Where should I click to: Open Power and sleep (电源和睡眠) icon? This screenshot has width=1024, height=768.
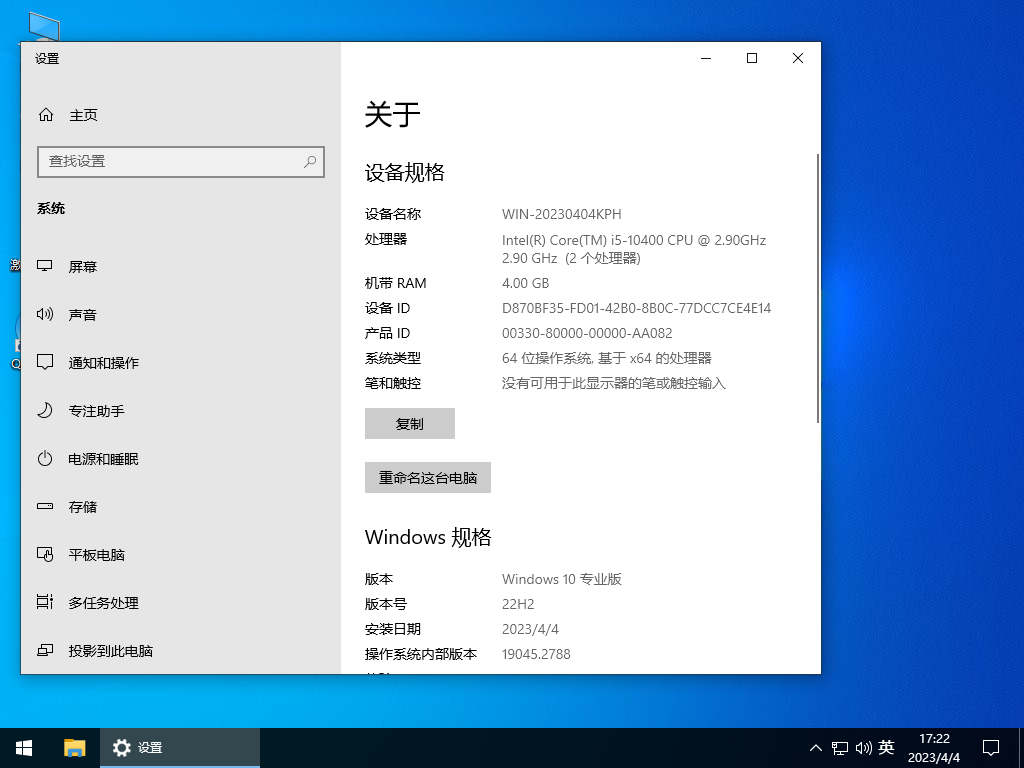coord(45,459)
